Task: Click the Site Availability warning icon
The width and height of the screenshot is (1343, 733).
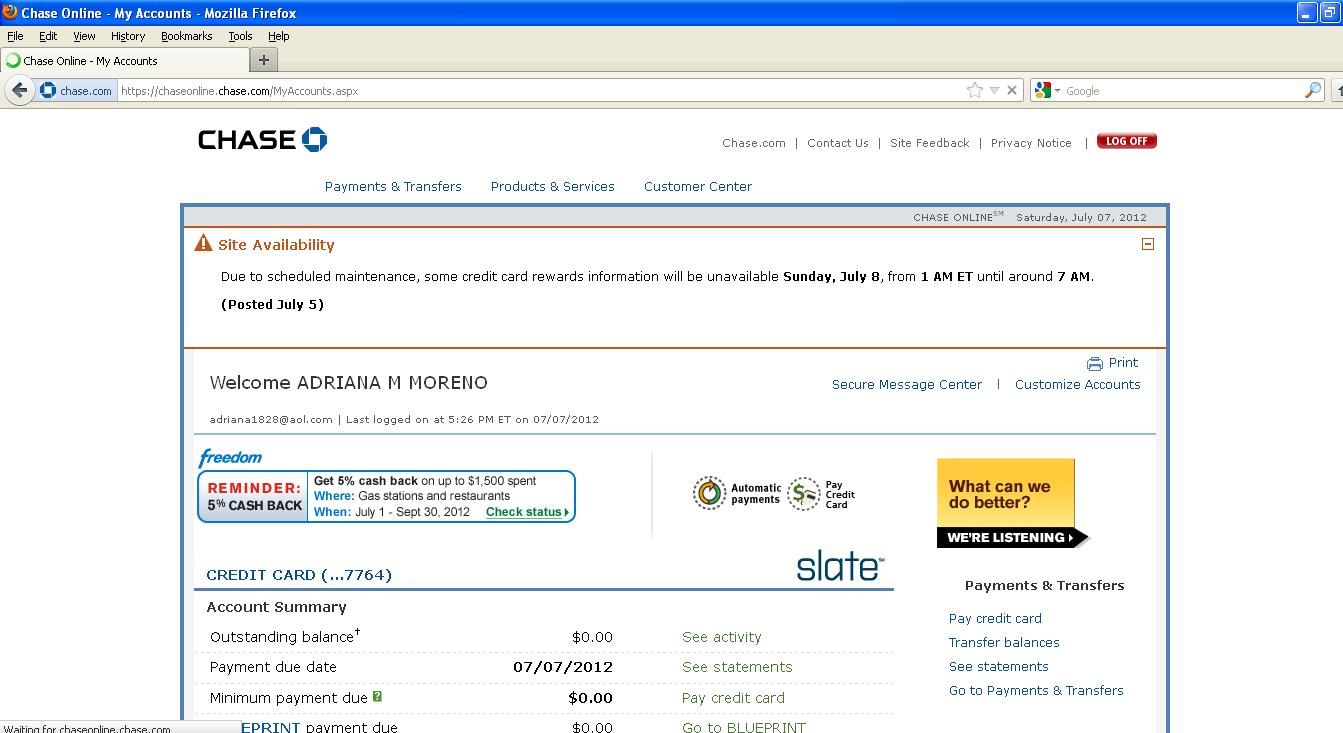Action: (x=203, y=243)
